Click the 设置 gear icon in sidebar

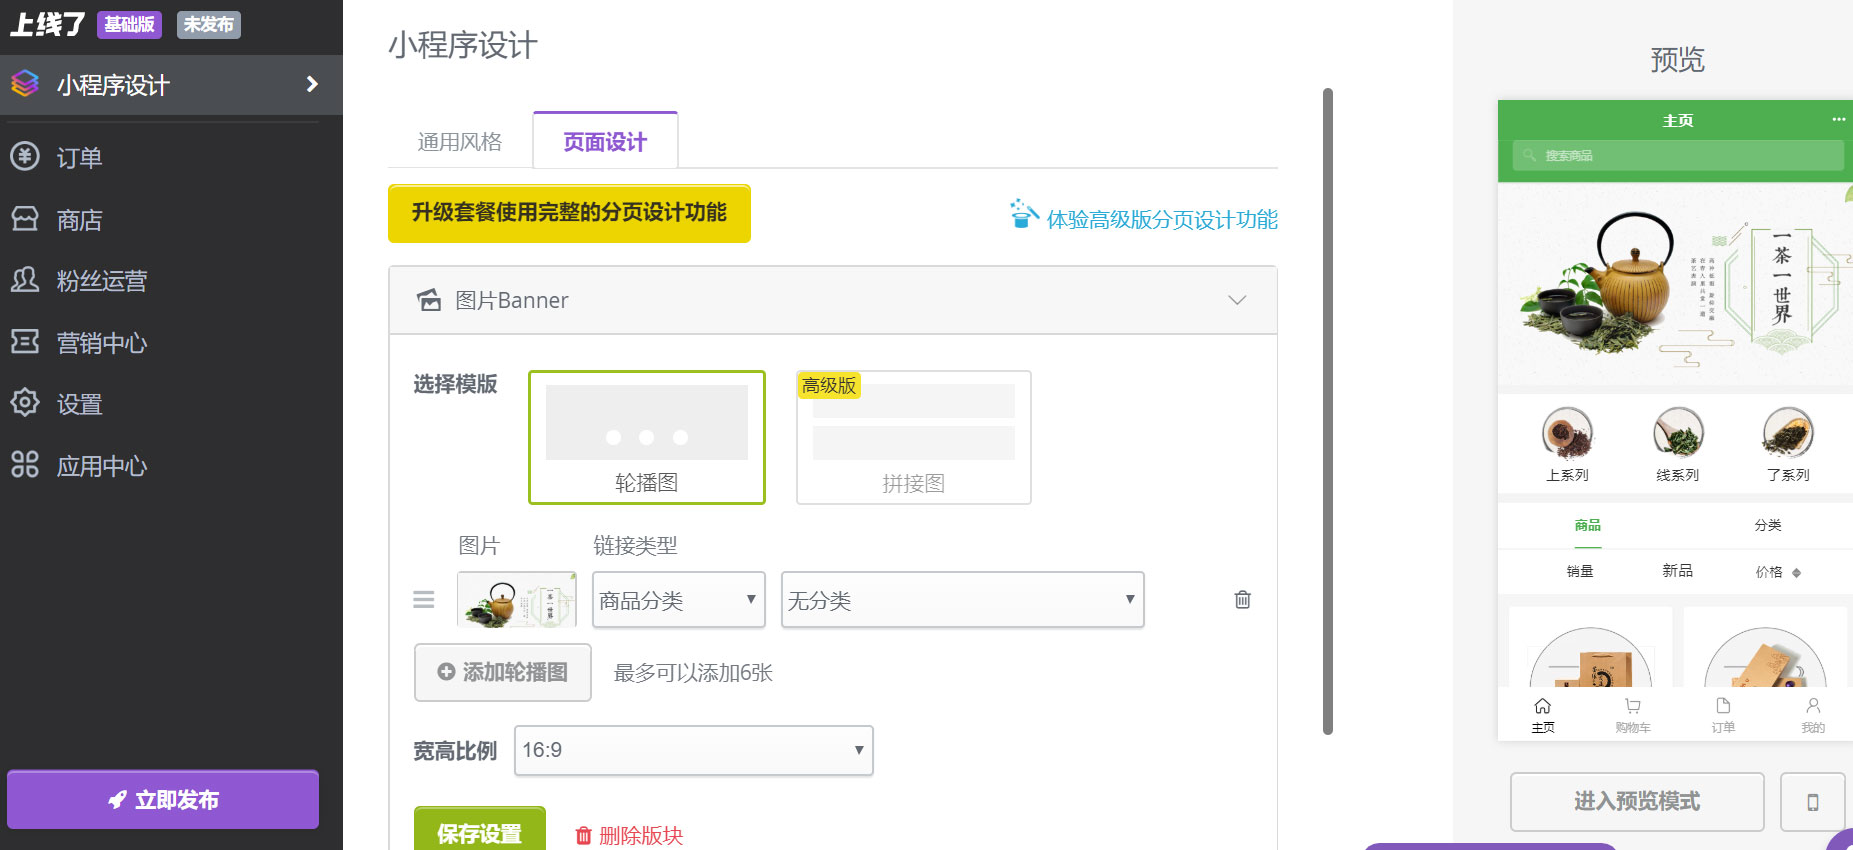pyautogui.click(x=25, y=403)
